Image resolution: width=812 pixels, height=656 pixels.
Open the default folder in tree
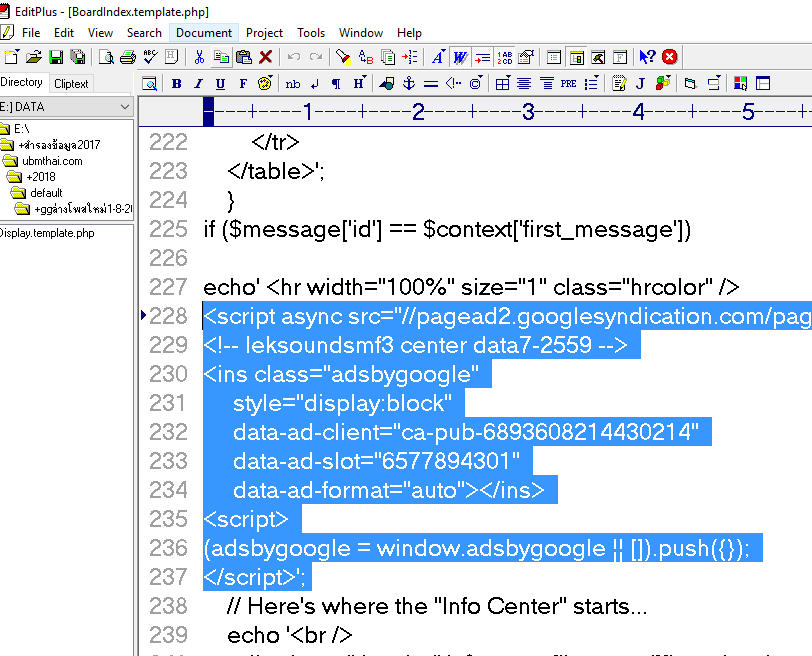[45, 192]
